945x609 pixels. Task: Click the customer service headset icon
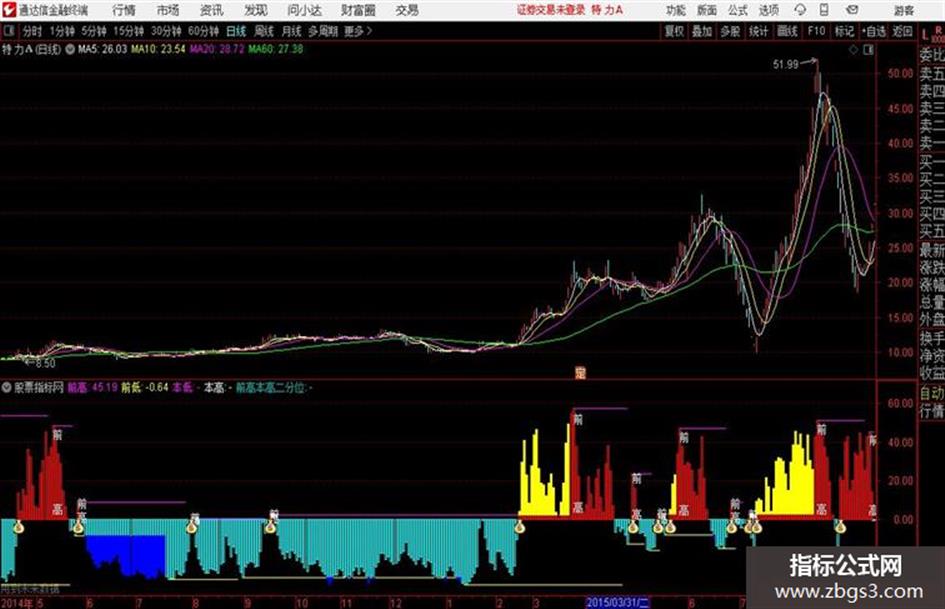(800, 10)
